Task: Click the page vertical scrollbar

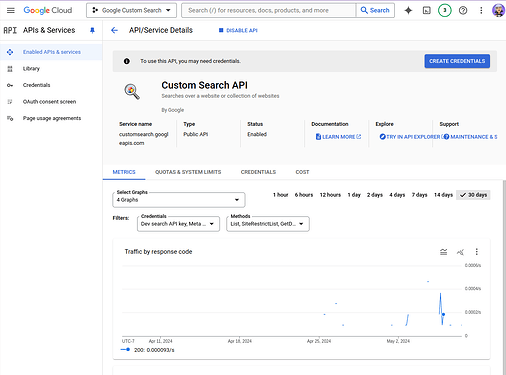Action: tap(504, 277)
